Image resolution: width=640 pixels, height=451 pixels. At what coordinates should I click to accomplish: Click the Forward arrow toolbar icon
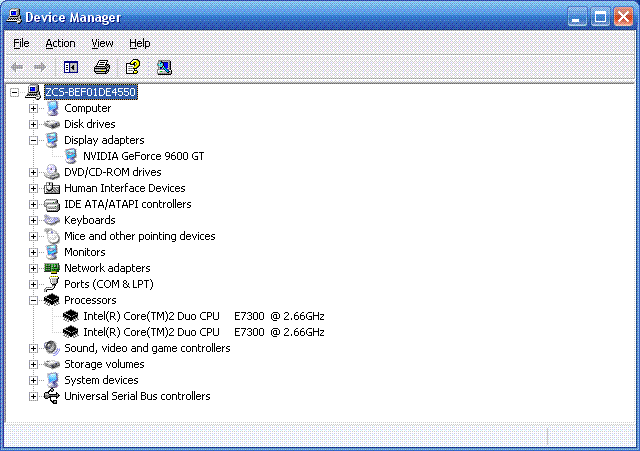tap(40, 67)
